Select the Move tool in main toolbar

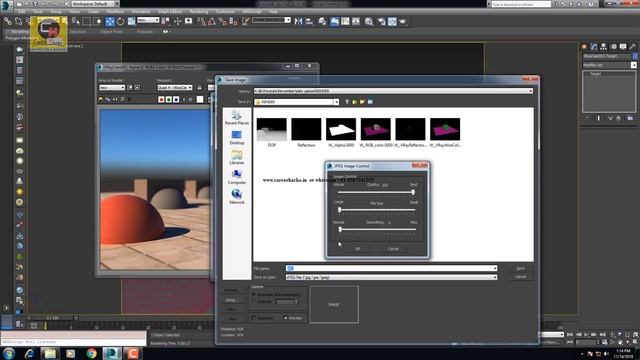[x=110, y=21]
